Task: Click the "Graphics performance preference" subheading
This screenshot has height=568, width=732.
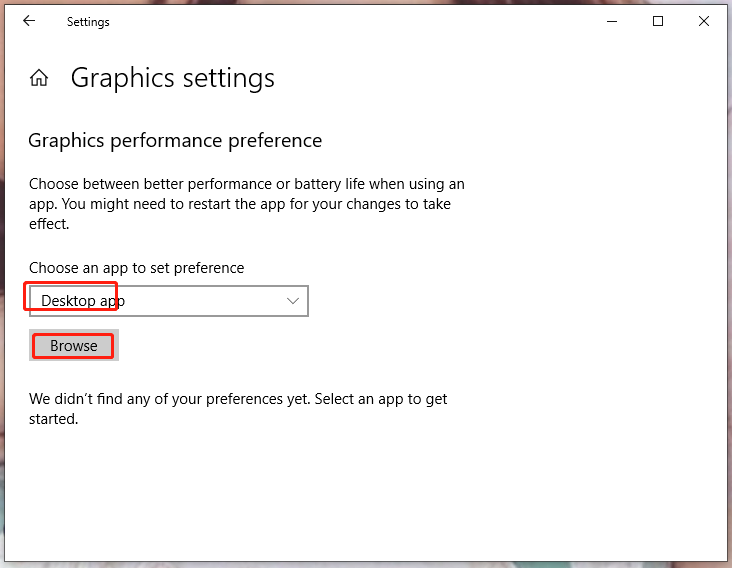Action: pyautogui.click(x=175, y=141)
